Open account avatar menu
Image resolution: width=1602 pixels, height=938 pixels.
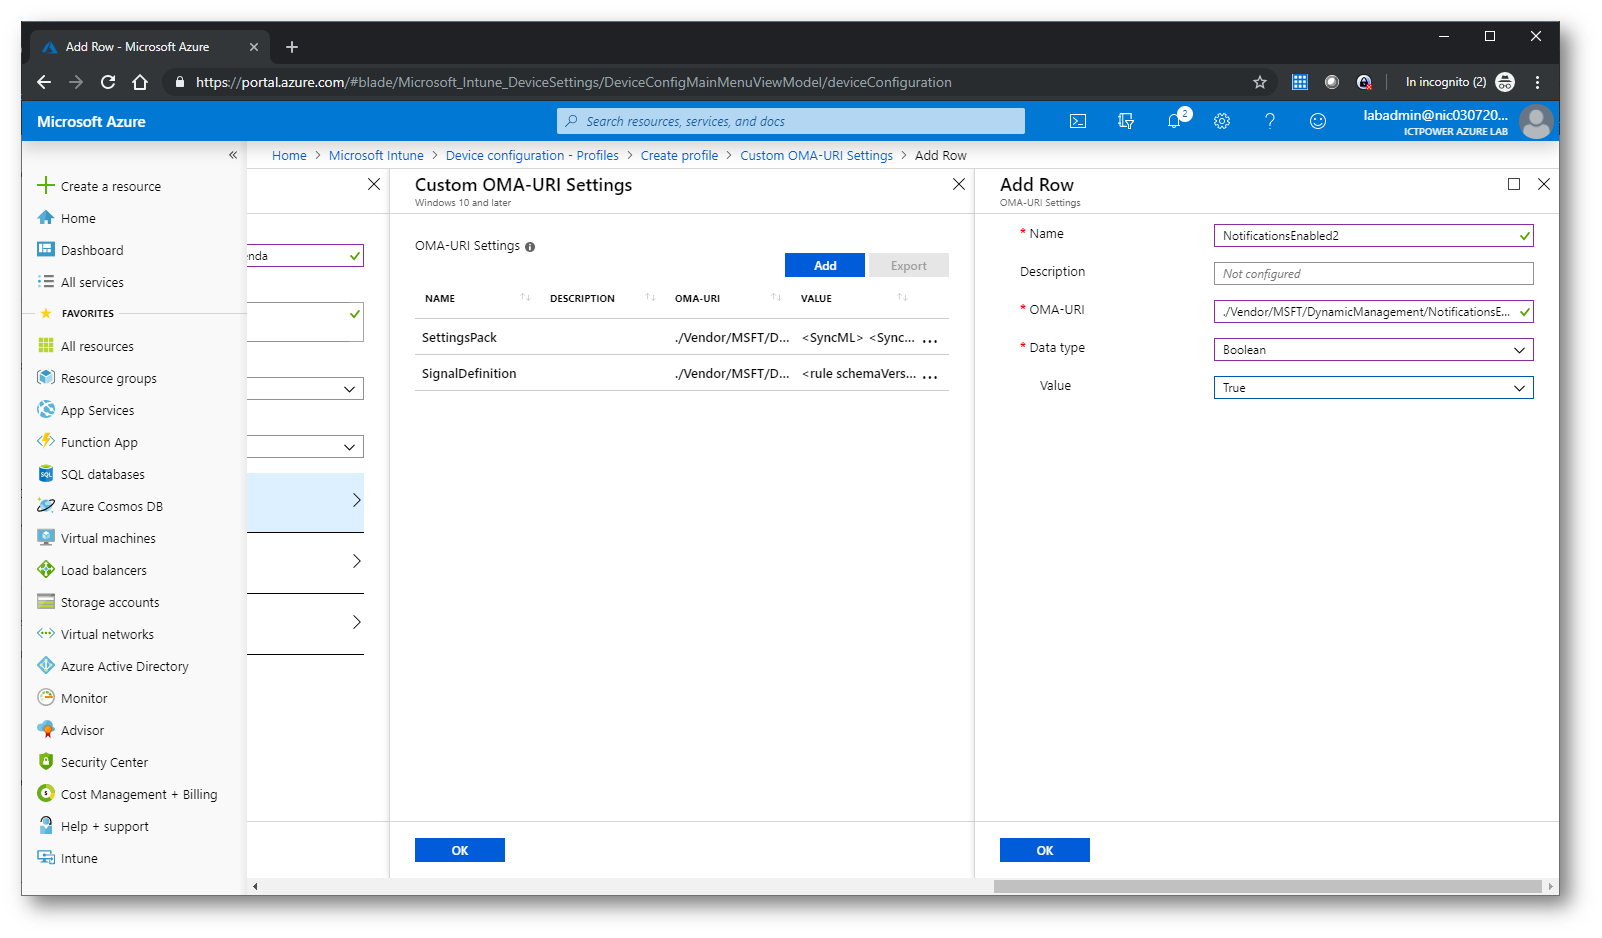coord(1536,121)
